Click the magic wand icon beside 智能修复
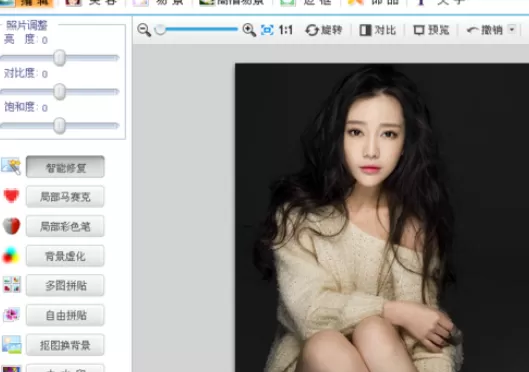Viewport: 529px width, 372px height. click(x=11, y=166)
